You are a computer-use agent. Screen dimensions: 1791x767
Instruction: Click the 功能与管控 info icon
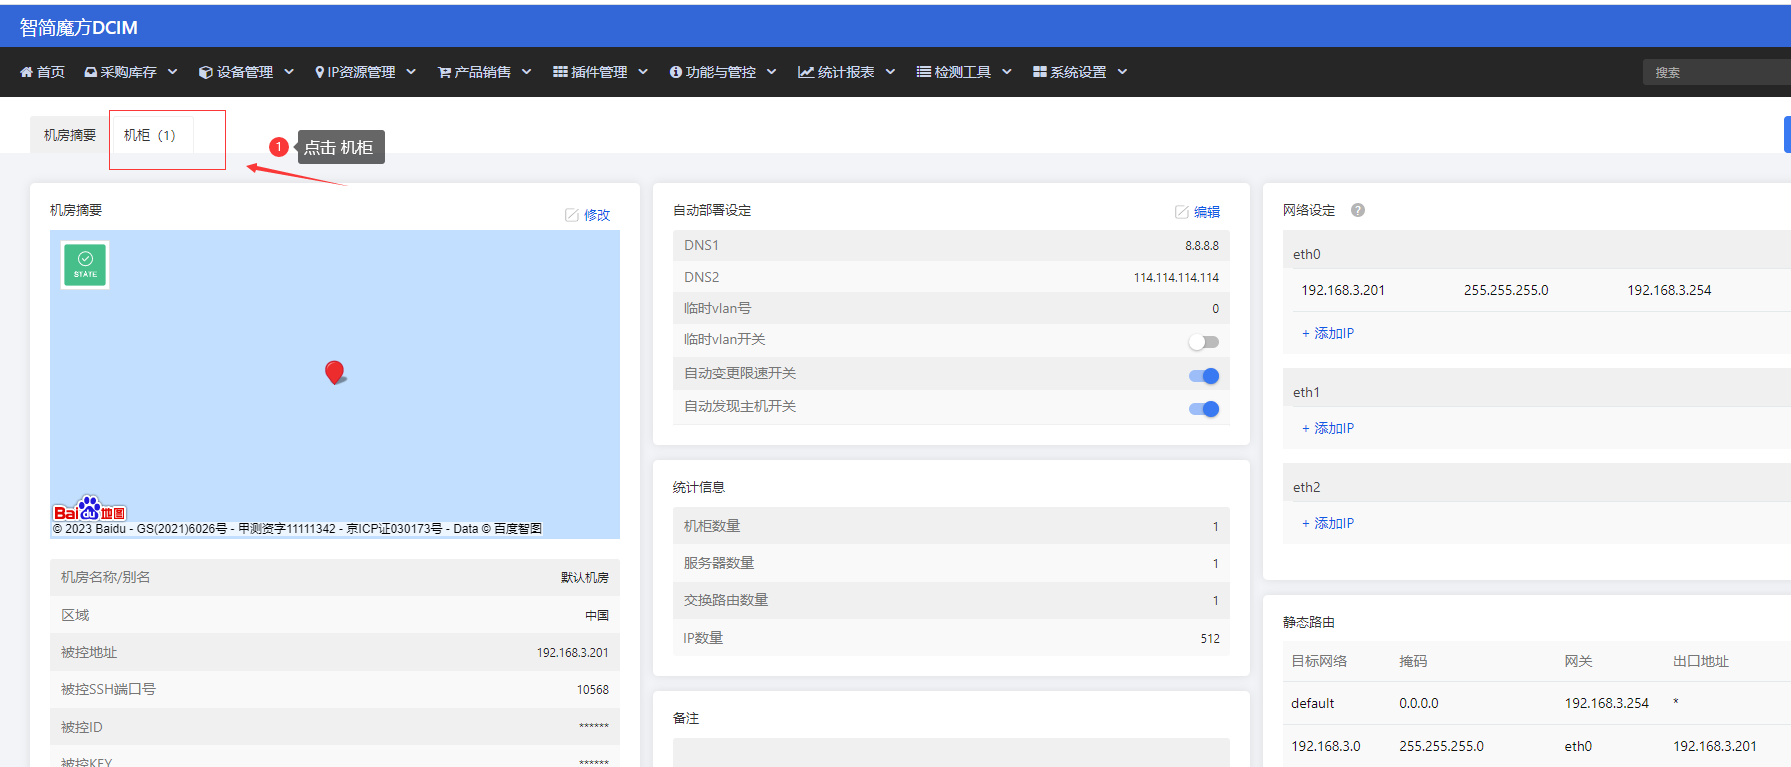(676, 72)
